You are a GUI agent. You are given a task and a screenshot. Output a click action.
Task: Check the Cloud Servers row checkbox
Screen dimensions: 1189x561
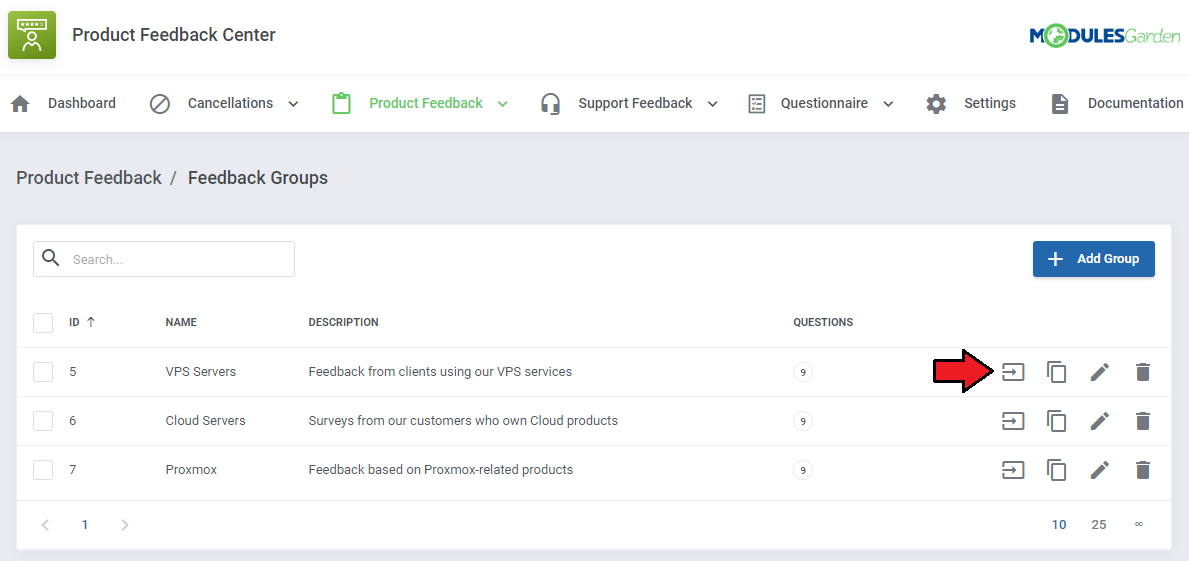[x=43, y=421]
